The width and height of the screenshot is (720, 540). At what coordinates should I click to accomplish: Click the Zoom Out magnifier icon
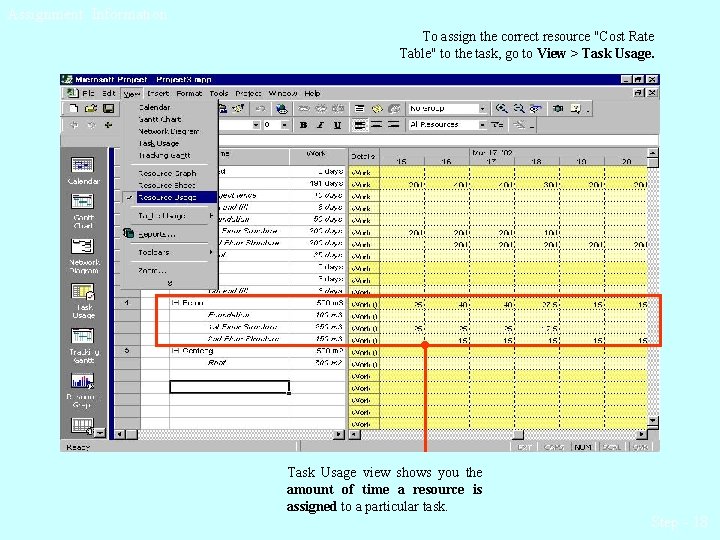[x=518, y=108]
